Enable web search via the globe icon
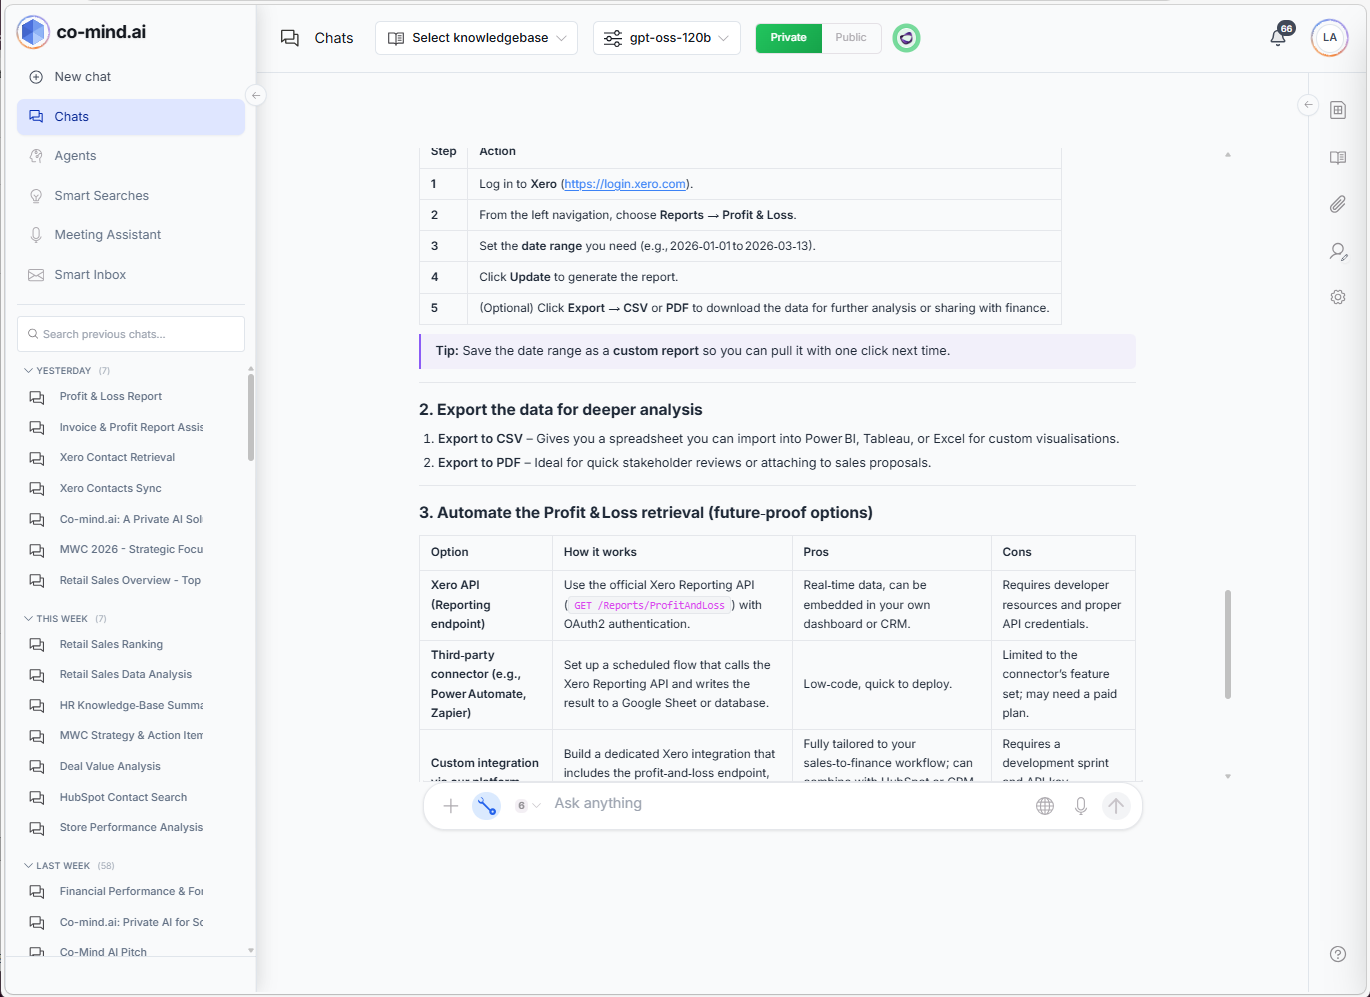This screenshot has height=997, width=1370. click(x=1044, y=805)
